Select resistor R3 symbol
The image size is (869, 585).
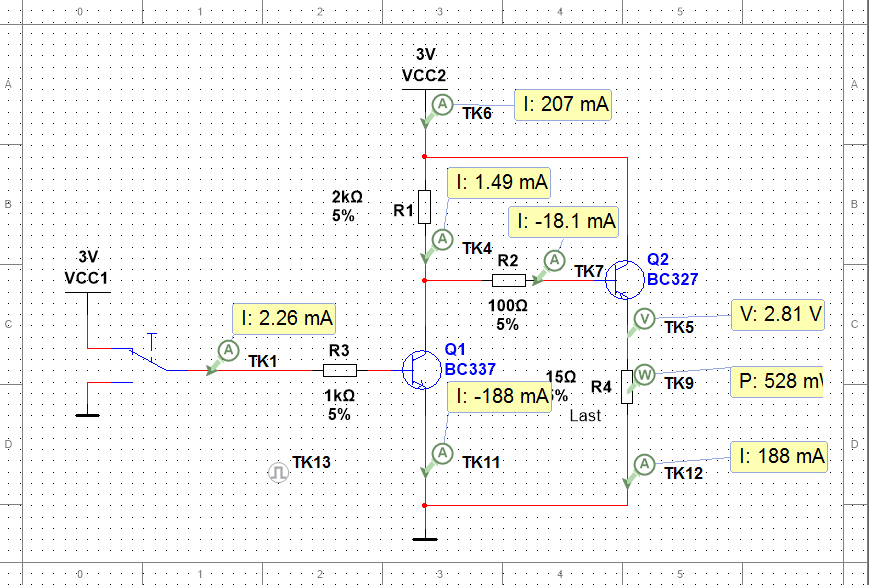coord(340,370)
